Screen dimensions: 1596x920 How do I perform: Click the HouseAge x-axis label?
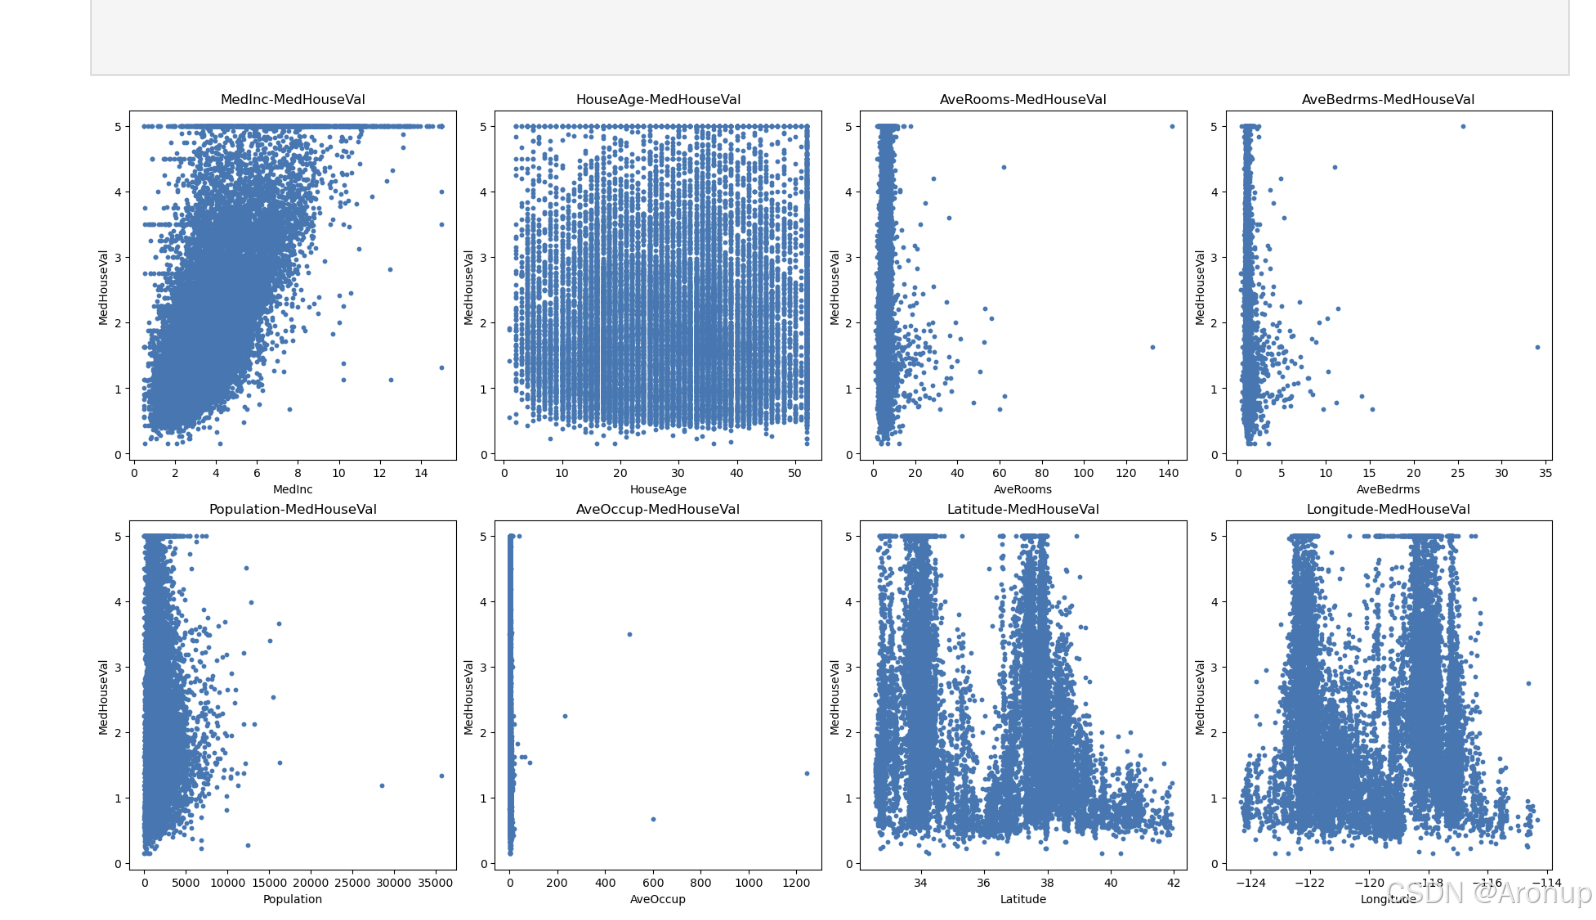point(658,489)
